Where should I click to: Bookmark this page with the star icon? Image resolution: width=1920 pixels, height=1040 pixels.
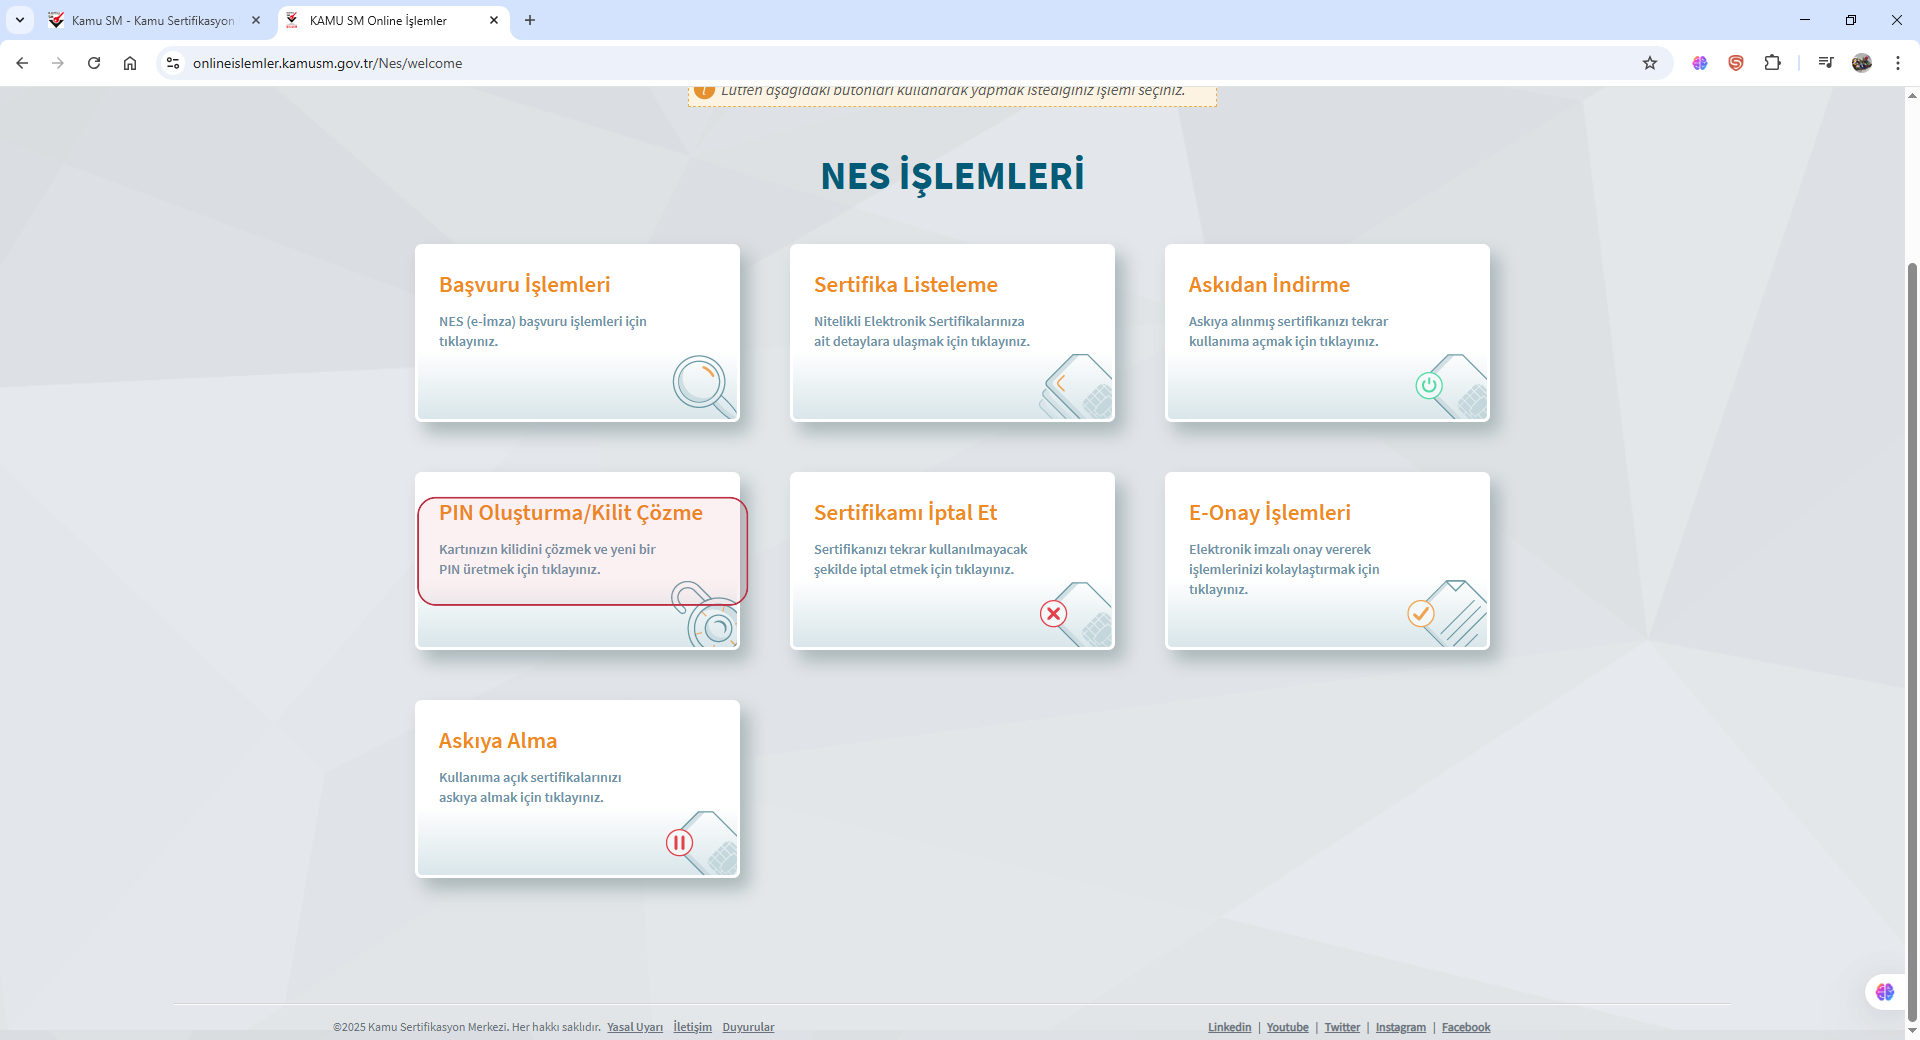coord(1650,63)
